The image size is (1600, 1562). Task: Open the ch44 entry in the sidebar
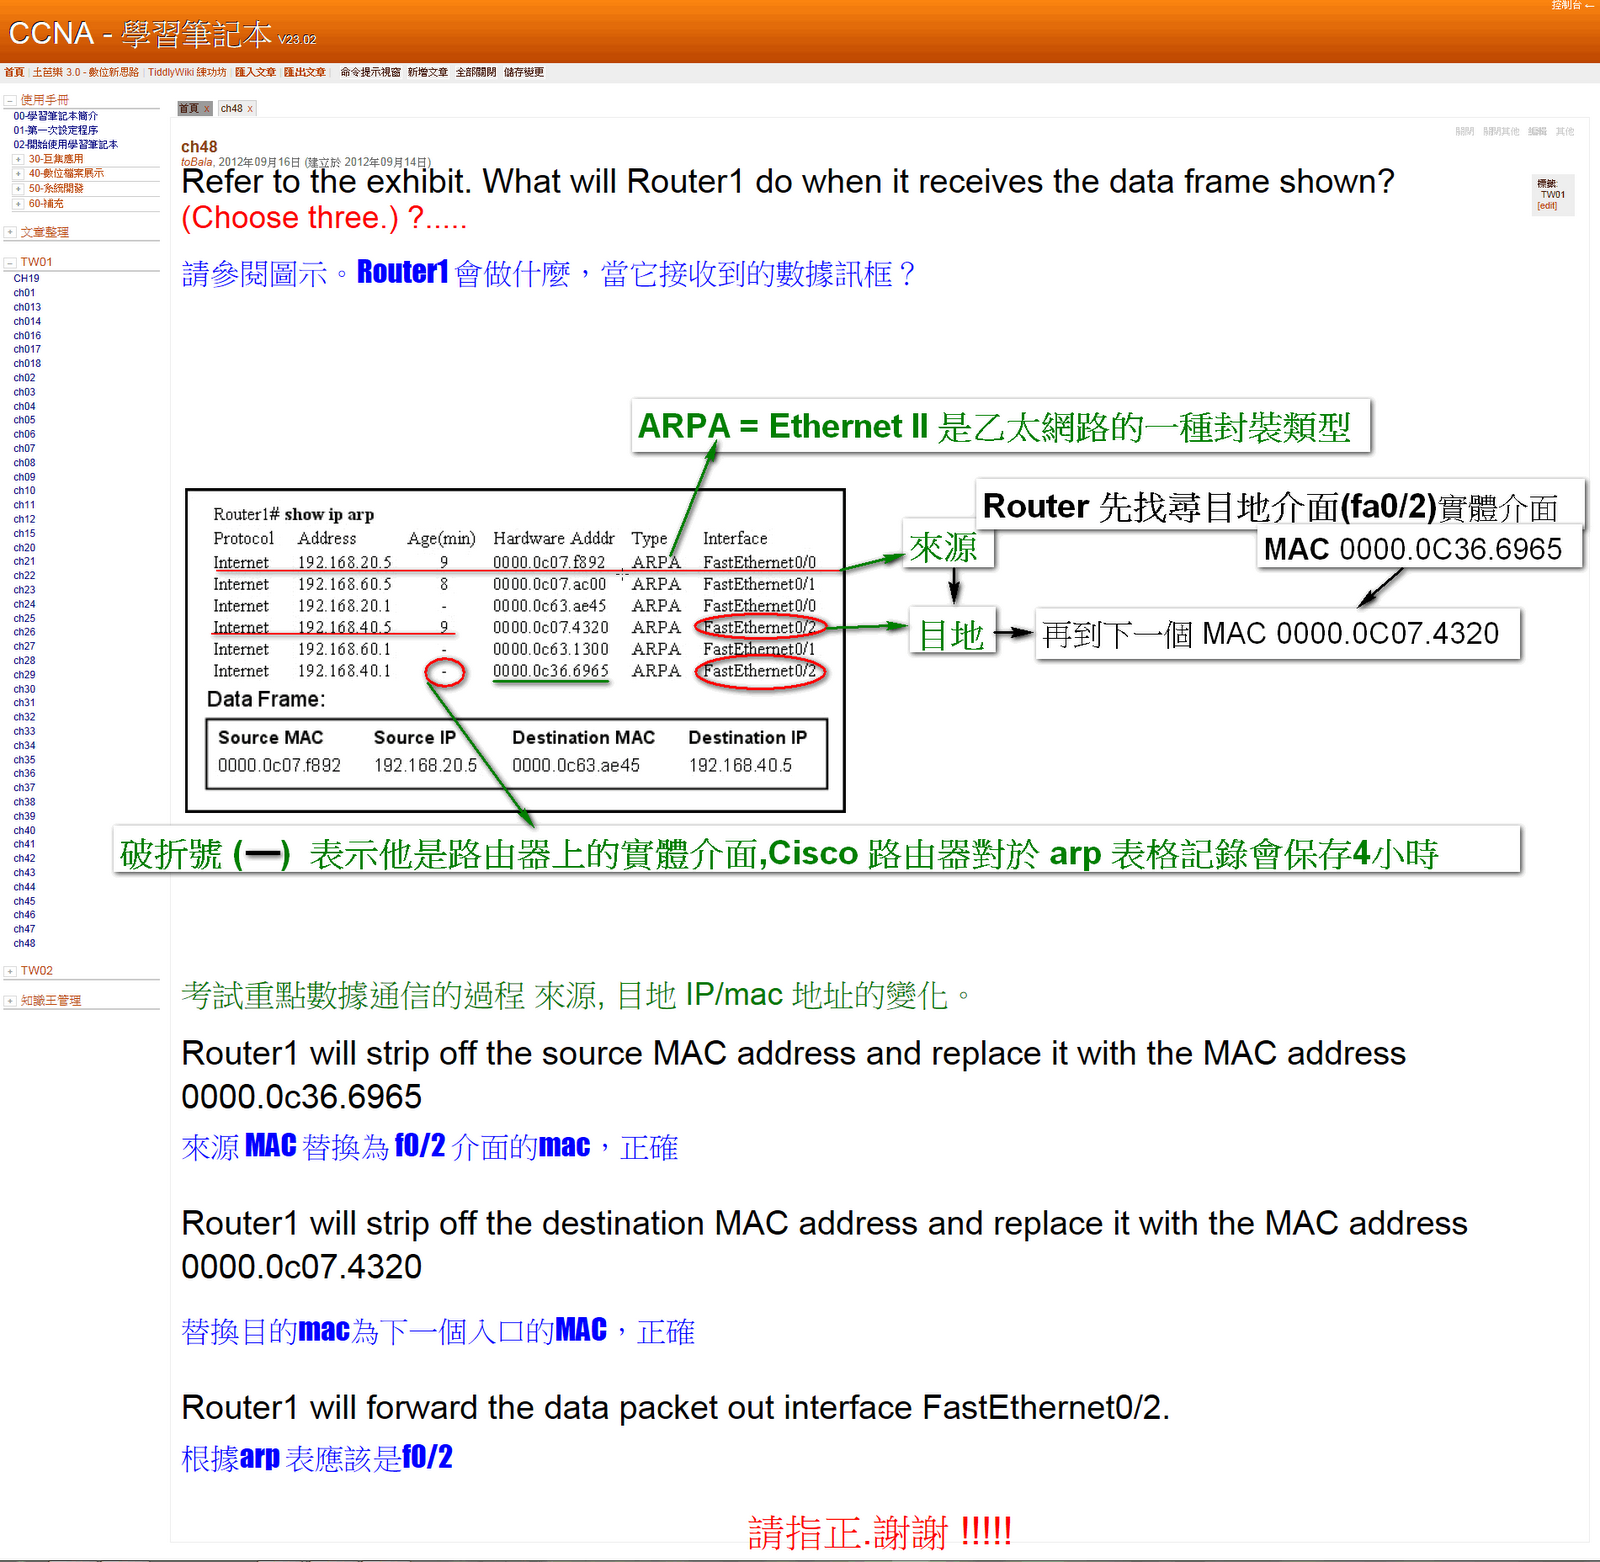(x=24, y=887)
